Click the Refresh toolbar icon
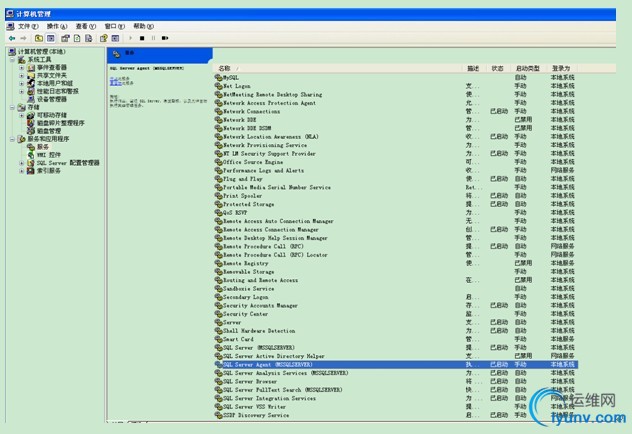Image resolution: width=632 pixels, height=434 pixels. click(x=77, y=38)
